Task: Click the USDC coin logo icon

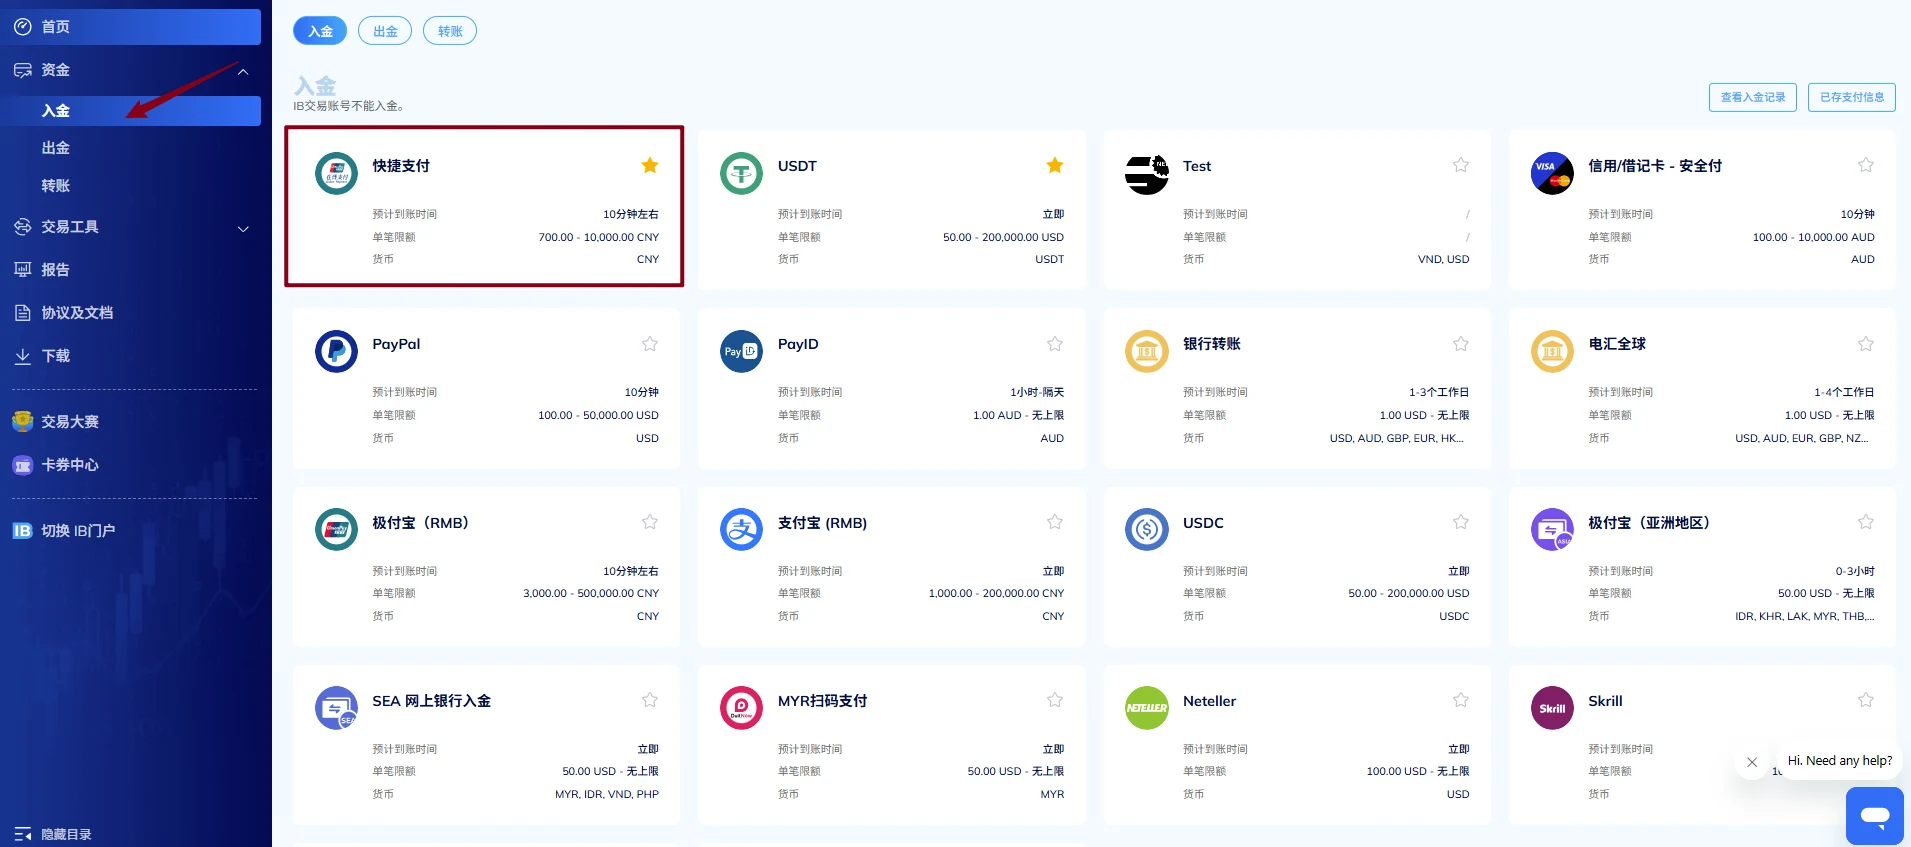Action: [x=1147, y=530]
